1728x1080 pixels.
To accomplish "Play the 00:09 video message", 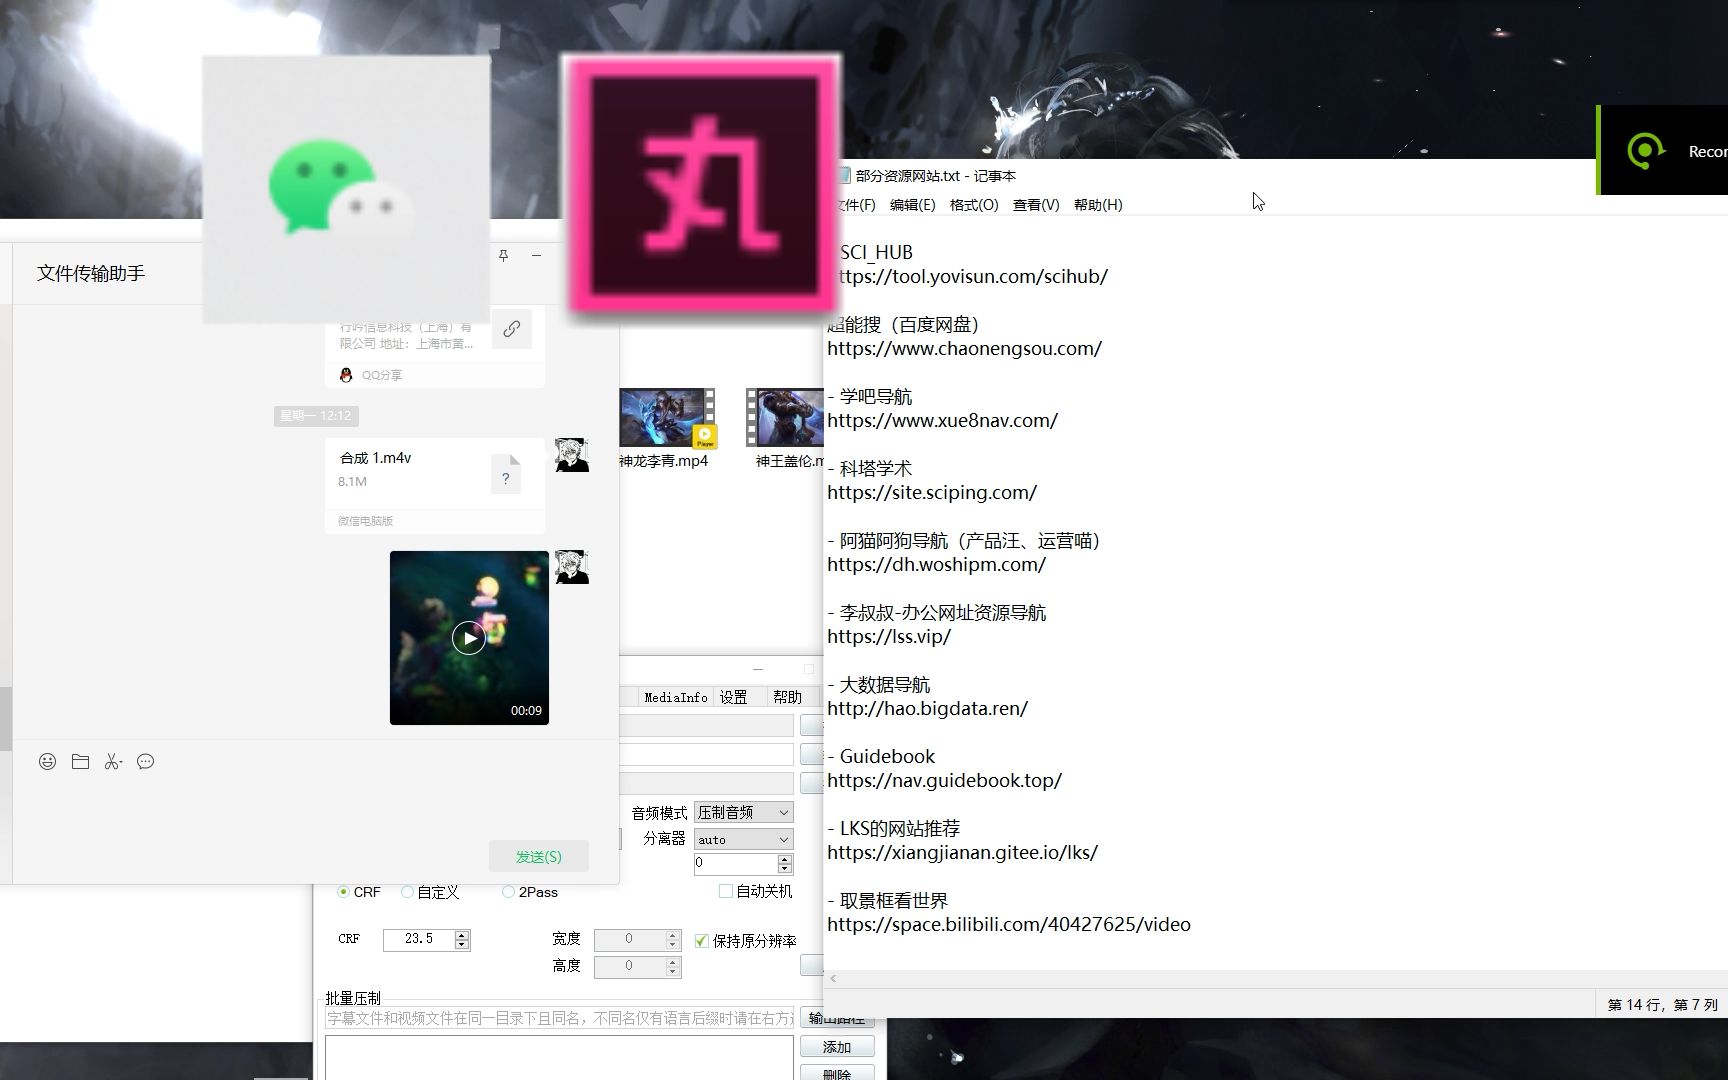I will (x=469, y=638).
